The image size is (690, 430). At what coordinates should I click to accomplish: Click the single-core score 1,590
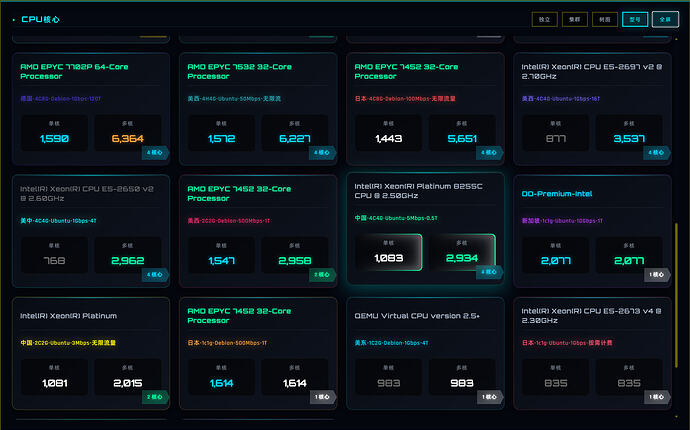tap(54, 139)
